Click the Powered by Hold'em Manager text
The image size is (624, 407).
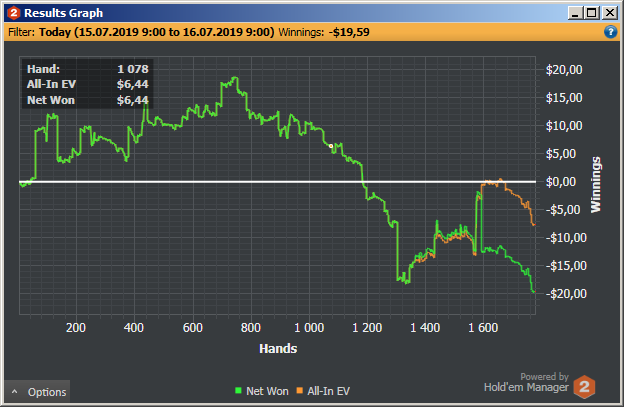pos(526,382)
